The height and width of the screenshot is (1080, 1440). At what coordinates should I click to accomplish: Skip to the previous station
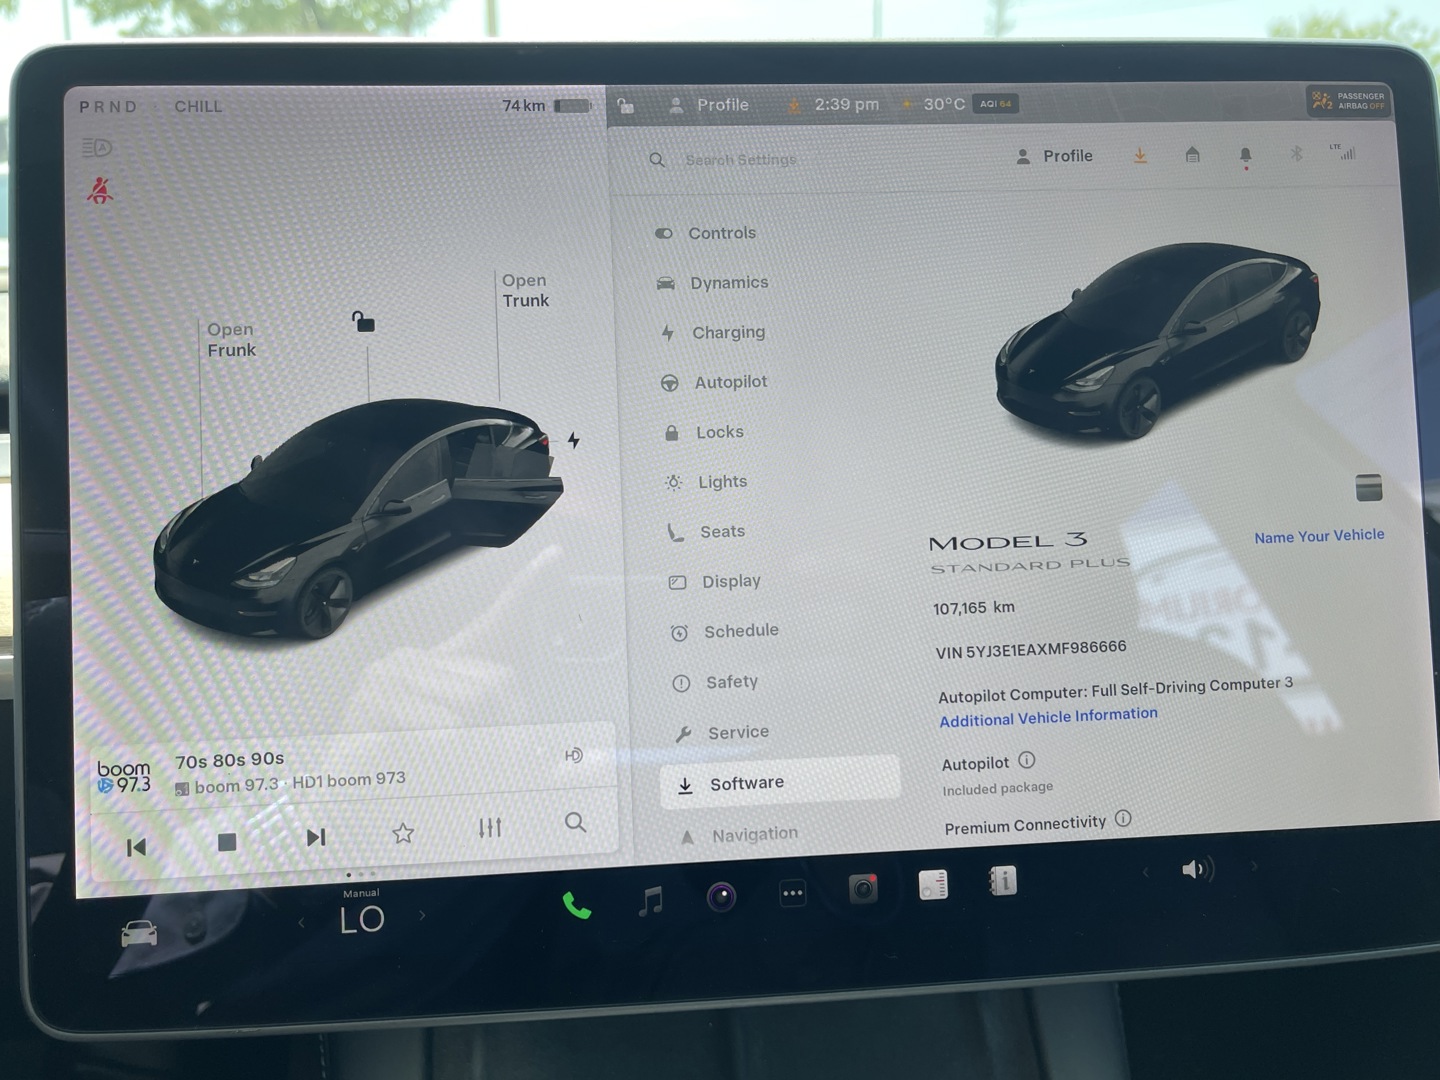coord(137,848)
